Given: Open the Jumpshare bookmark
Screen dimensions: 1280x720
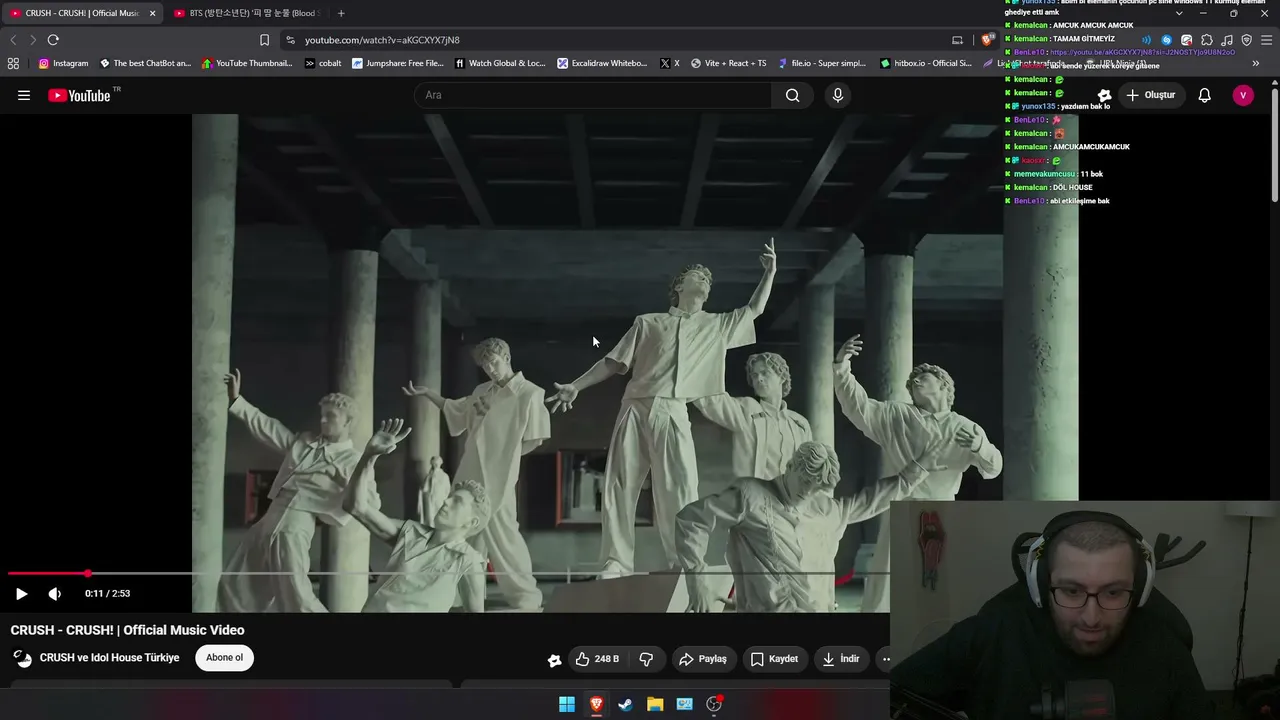Looking at the screenshot, I should coord(398,63).
